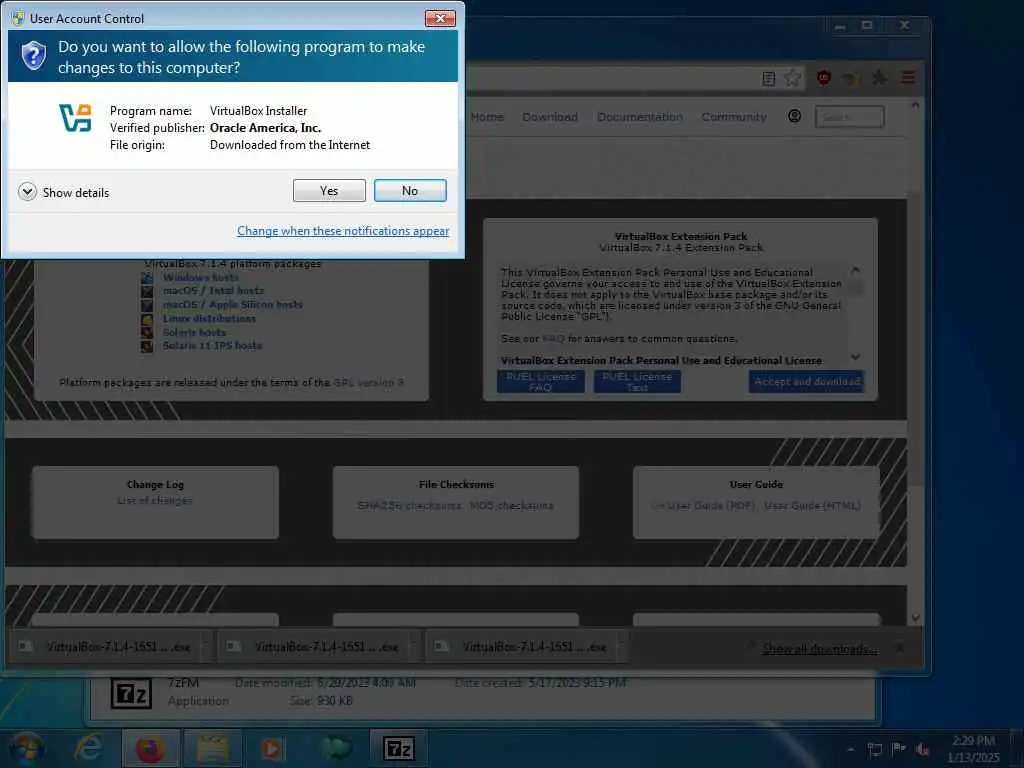Click Yes in the User Account Control dialog

point(329,191)
